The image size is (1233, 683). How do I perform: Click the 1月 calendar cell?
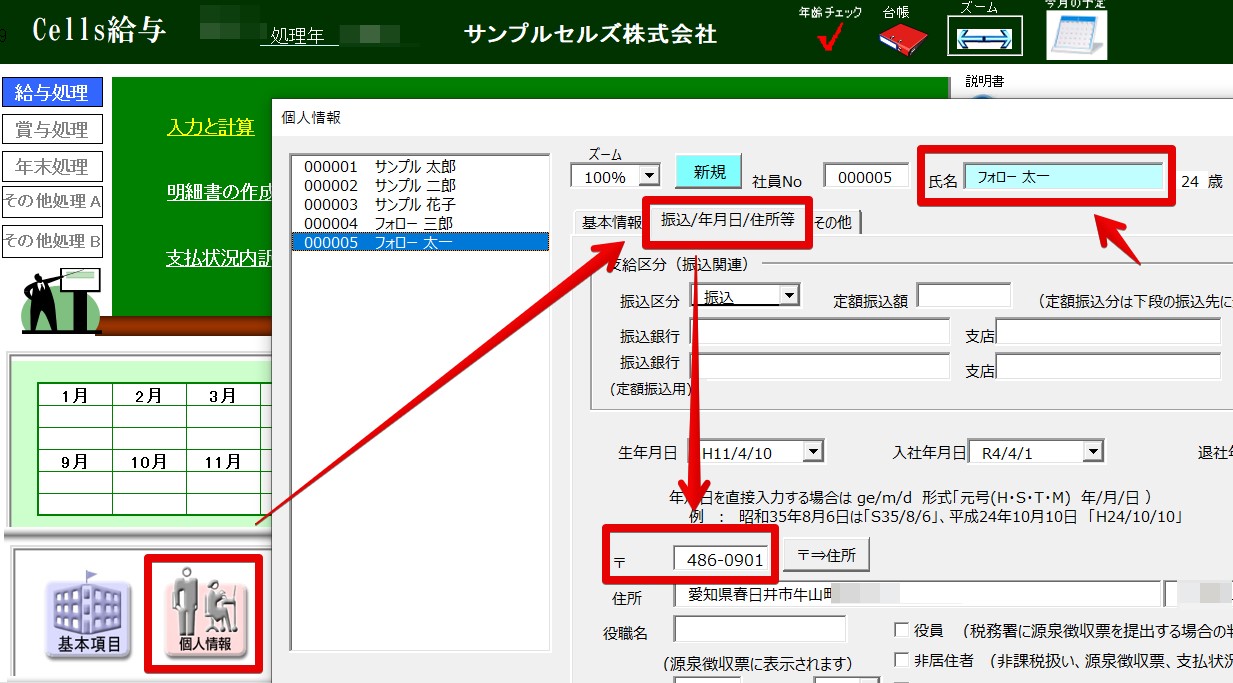(x=75, y=396)
